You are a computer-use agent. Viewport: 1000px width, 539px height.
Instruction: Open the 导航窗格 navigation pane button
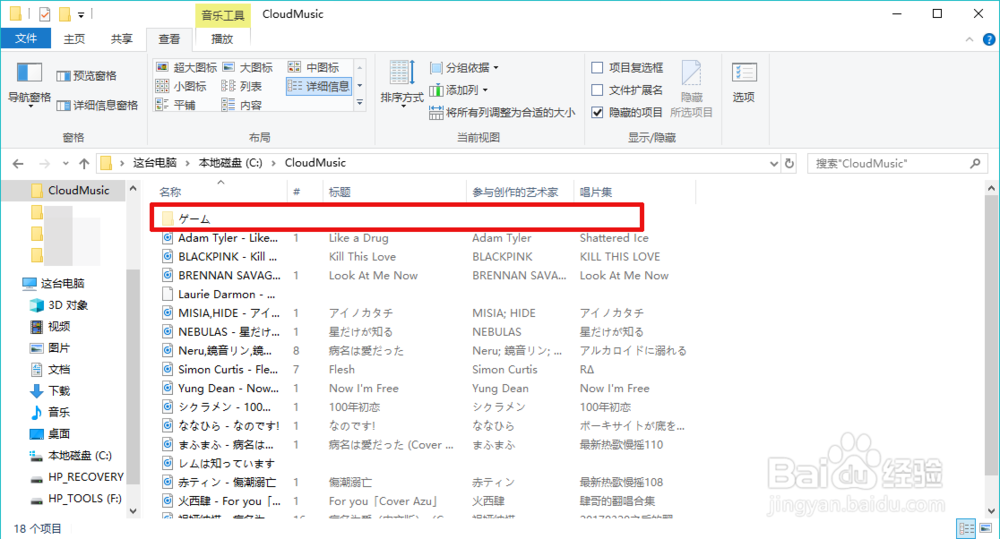pyautogui.click(x=29, y=84)
